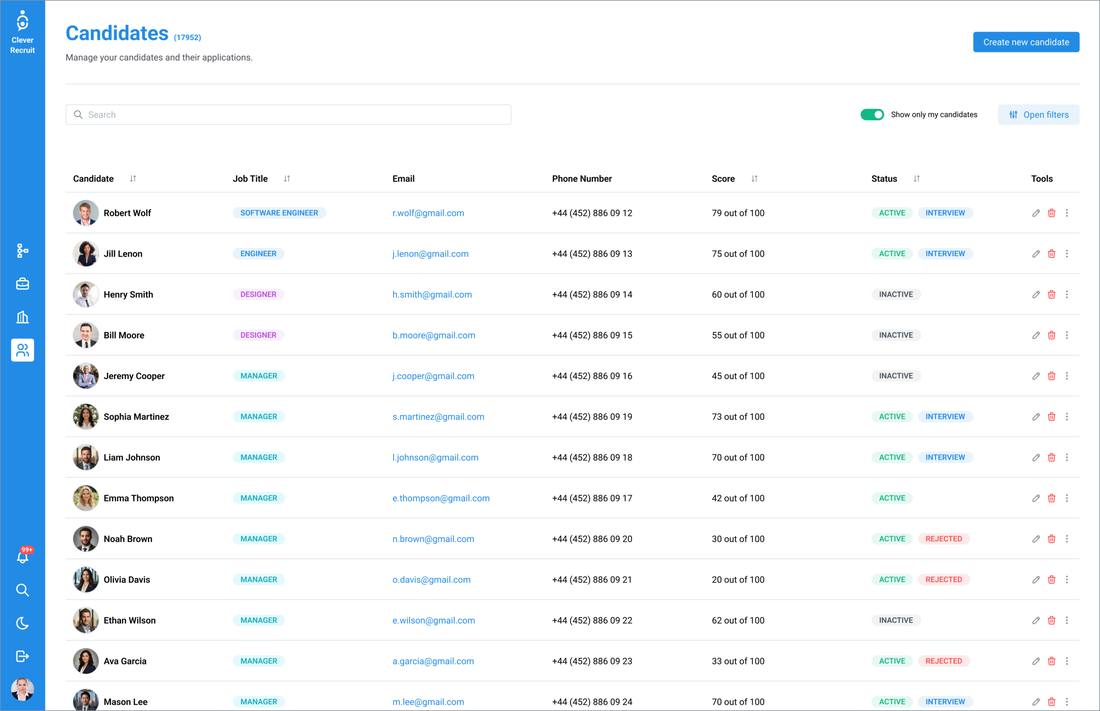Sort by Job Title column arrows
The height and width of the screenshot is (711, 1100).
click(x=286, y=179)
